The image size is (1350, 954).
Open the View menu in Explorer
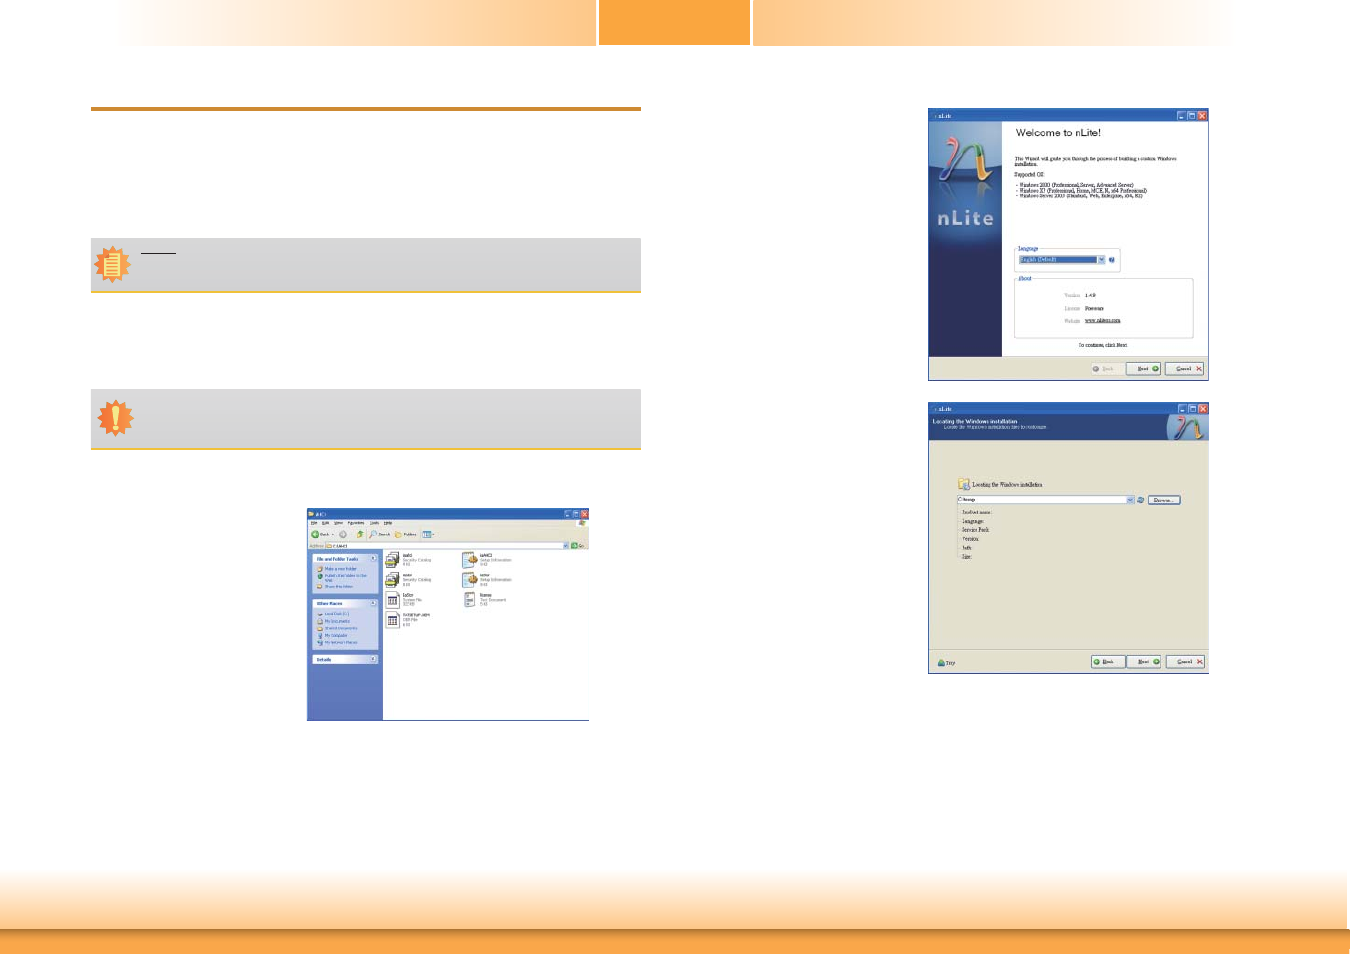click(338, 523)
